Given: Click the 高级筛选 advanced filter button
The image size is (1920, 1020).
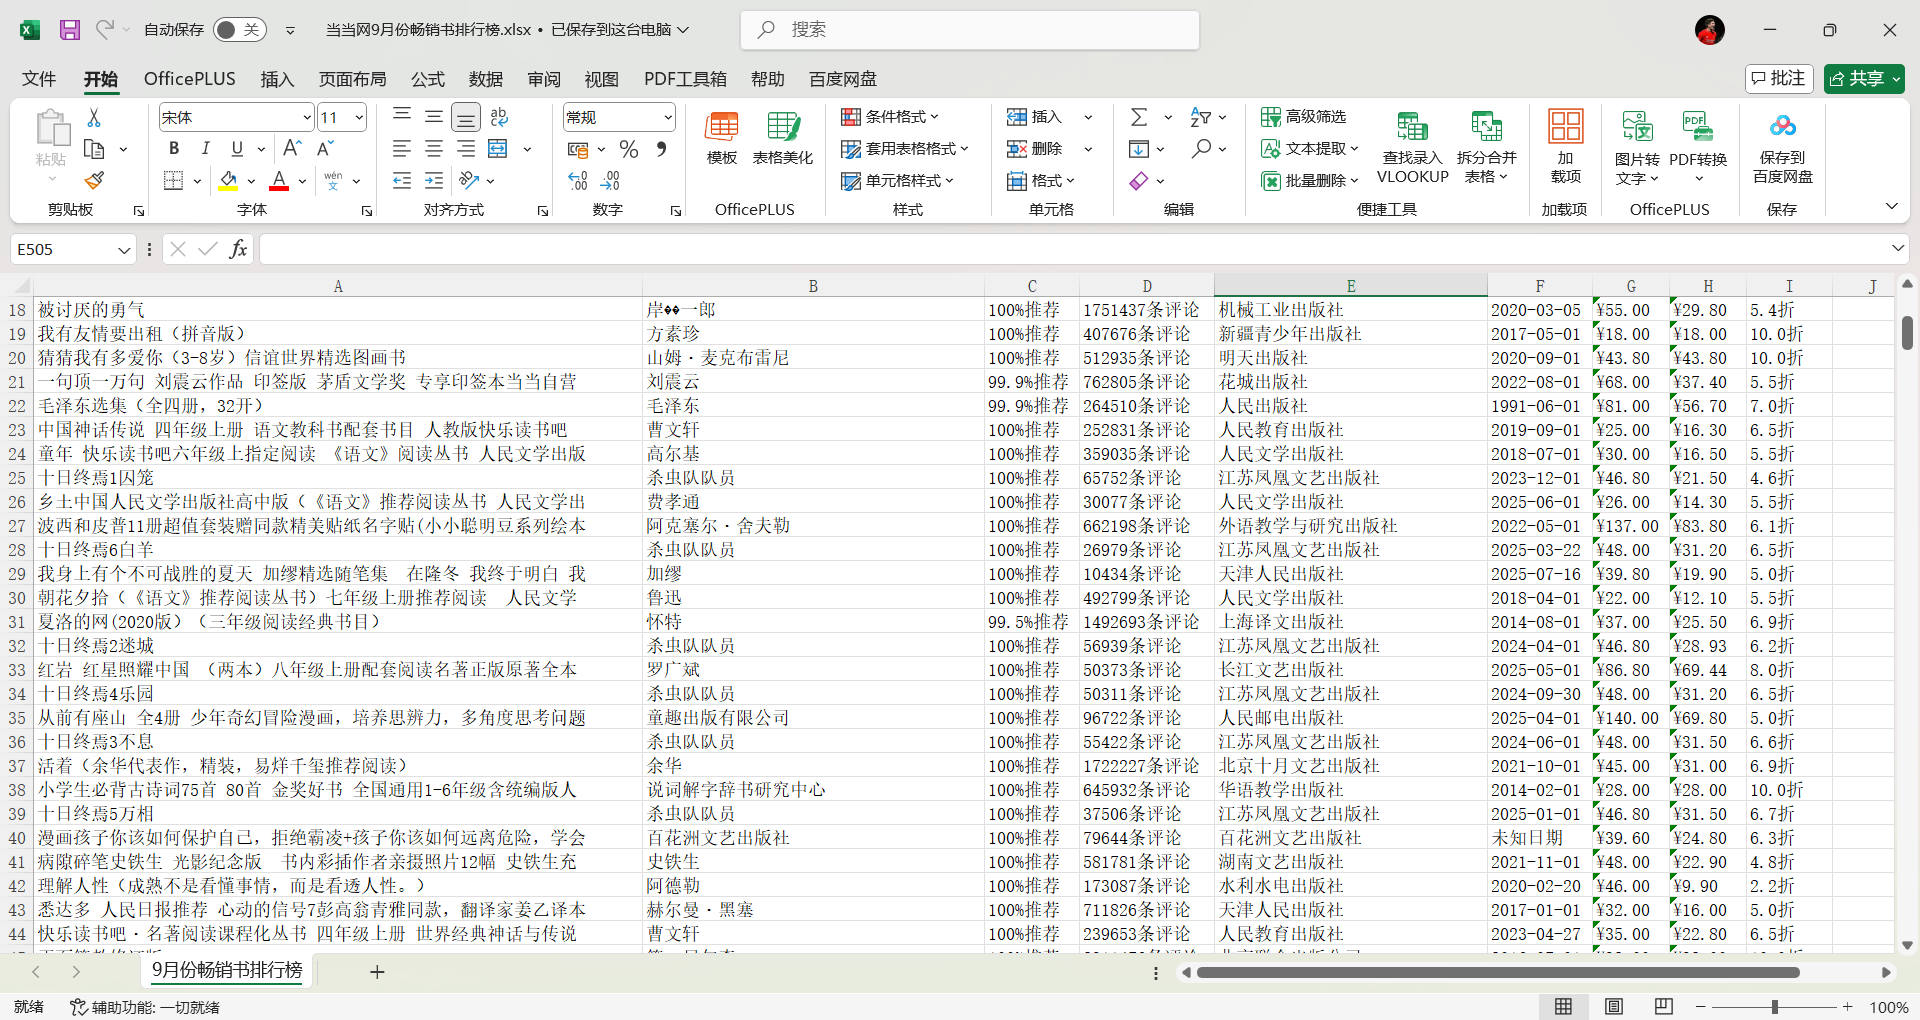Looking at the screenshot, I should [1304, 117].
